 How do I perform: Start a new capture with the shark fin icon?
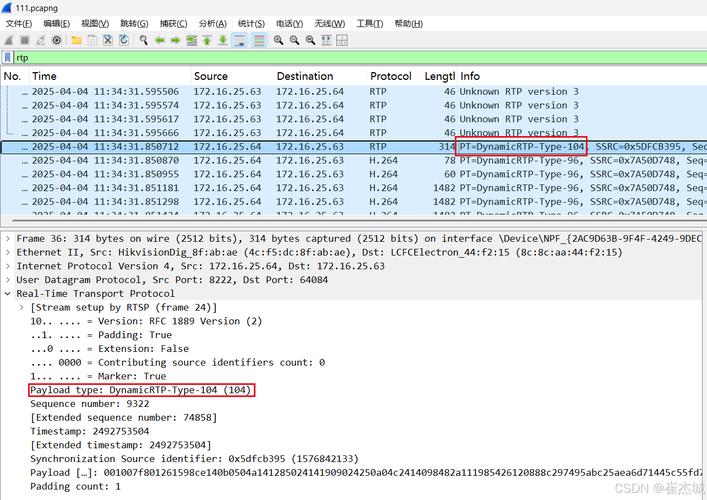[x=9, y=41]
